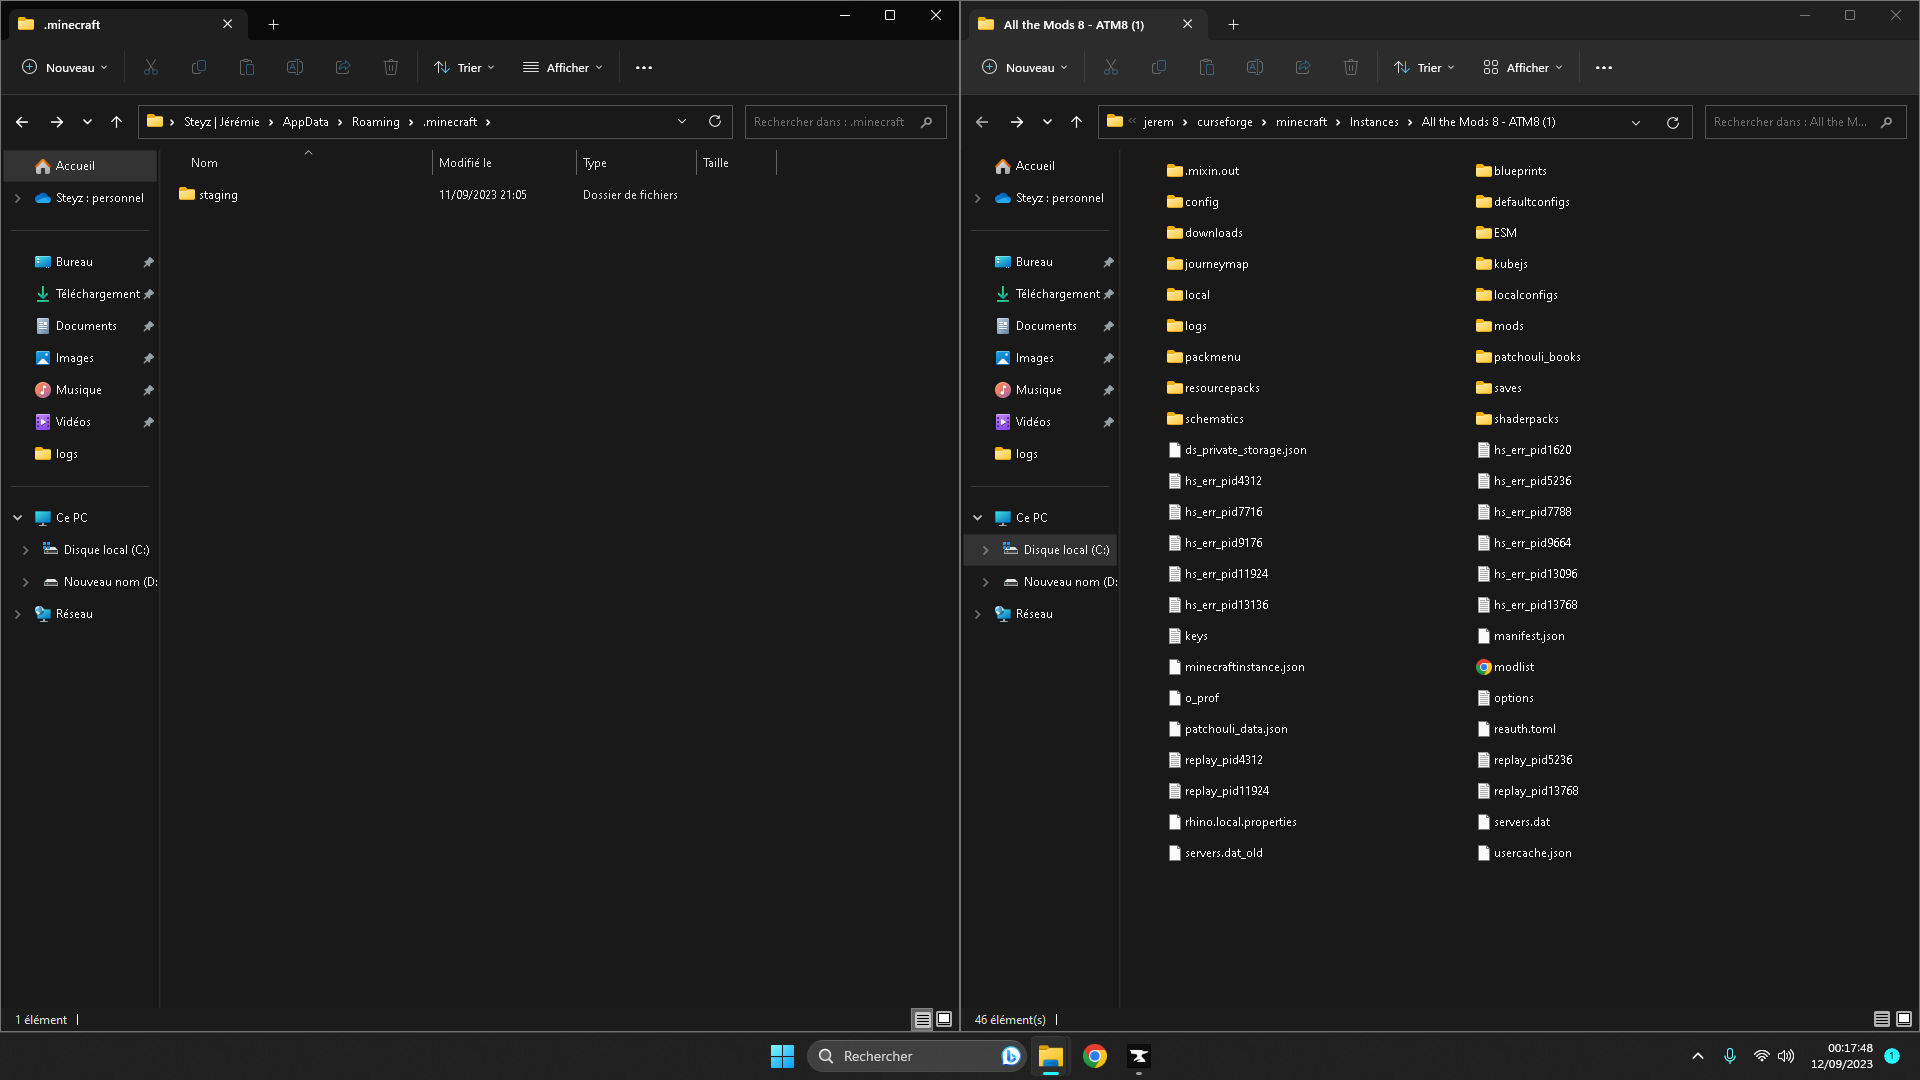Screen dimensions: 1920x1080
Task: Click Copy icon in .minecraft window toolbar
Action: point(199,67)
